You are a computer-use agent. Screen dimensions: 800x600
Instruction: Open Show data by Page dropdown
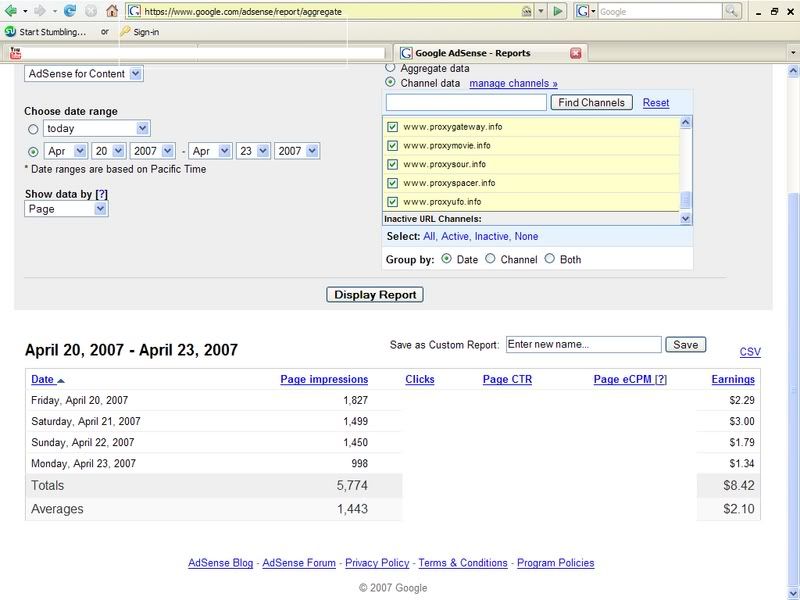coord(66,209)
